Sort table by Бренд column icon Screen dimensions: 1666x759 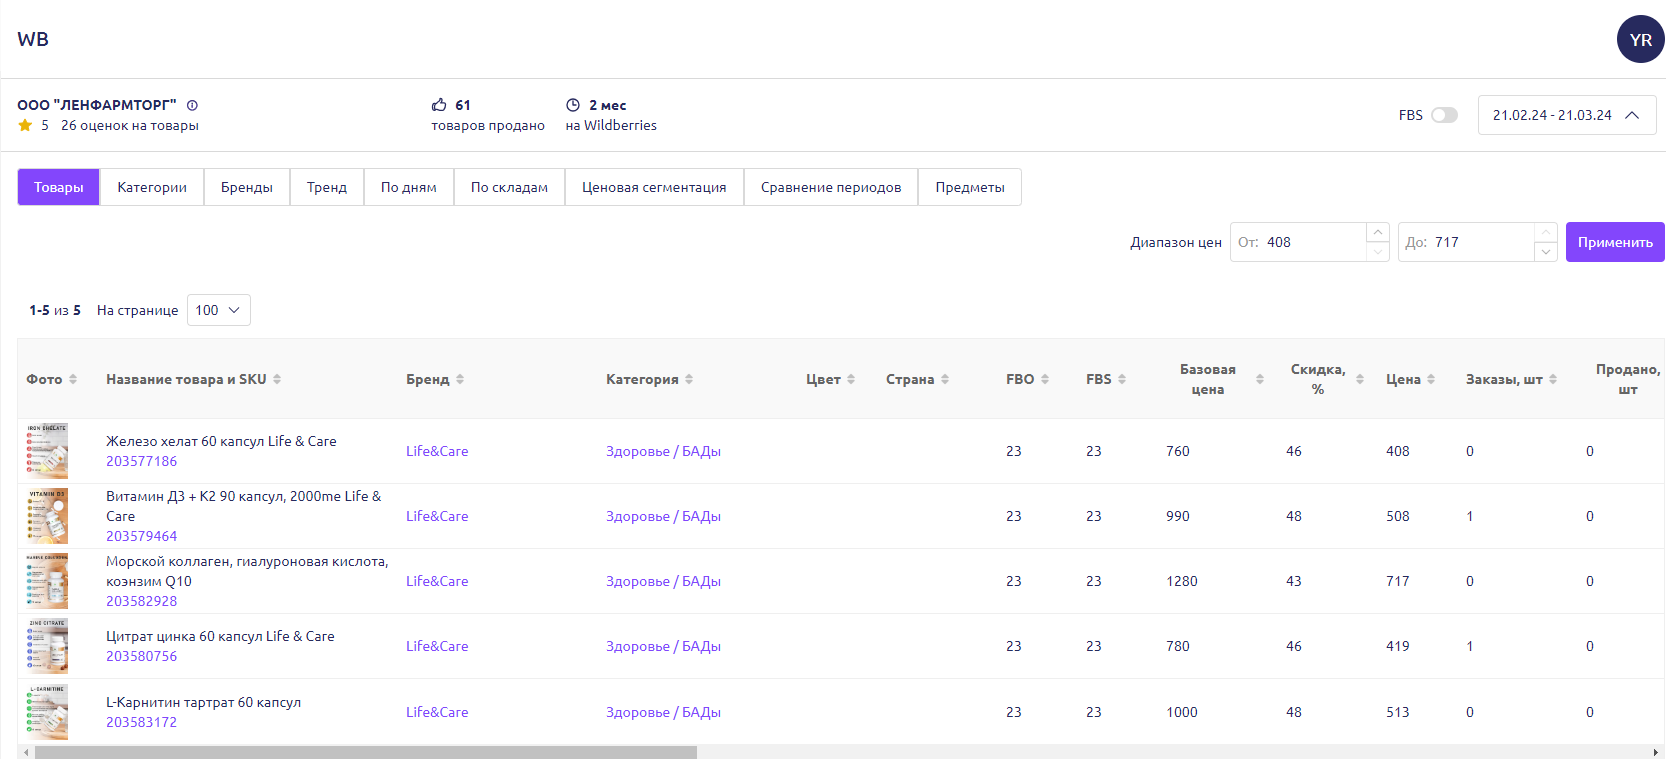[460, 379]
